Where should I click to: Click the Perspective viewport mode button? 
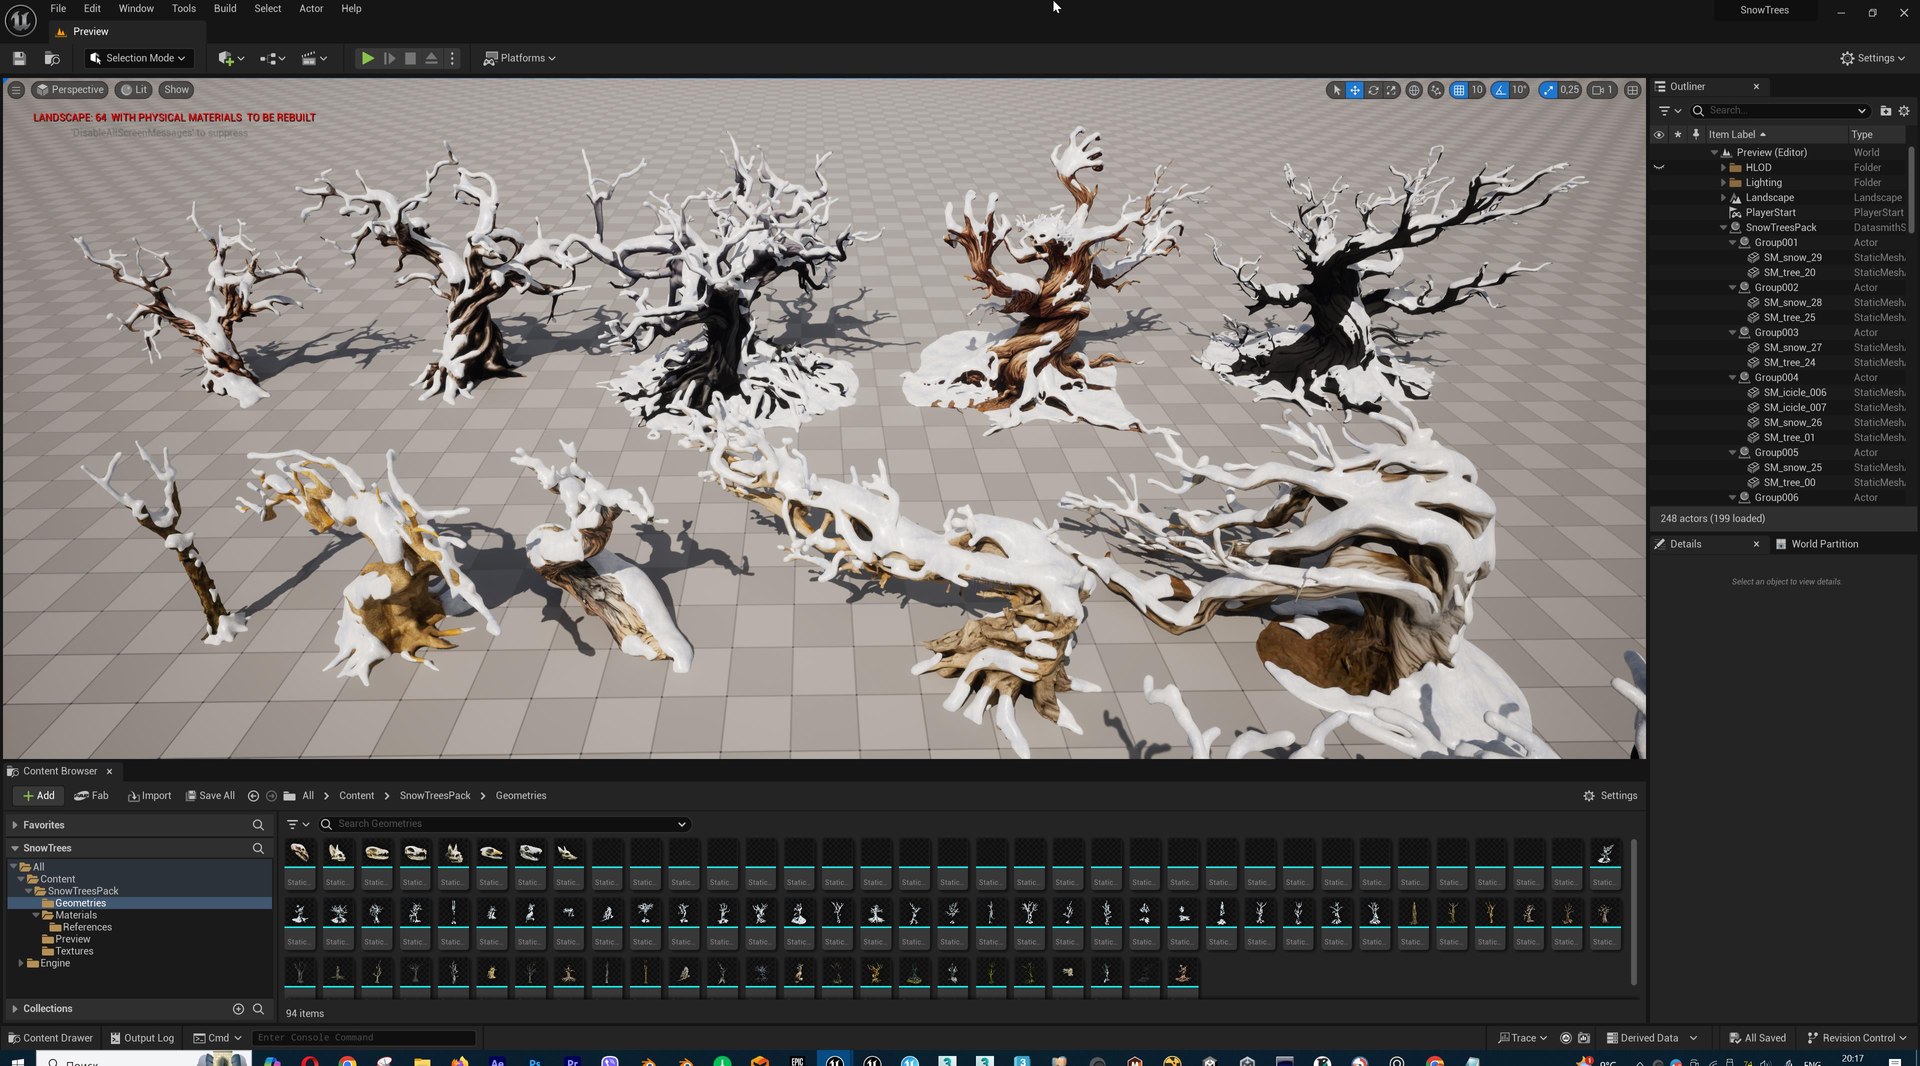point(69,90)
